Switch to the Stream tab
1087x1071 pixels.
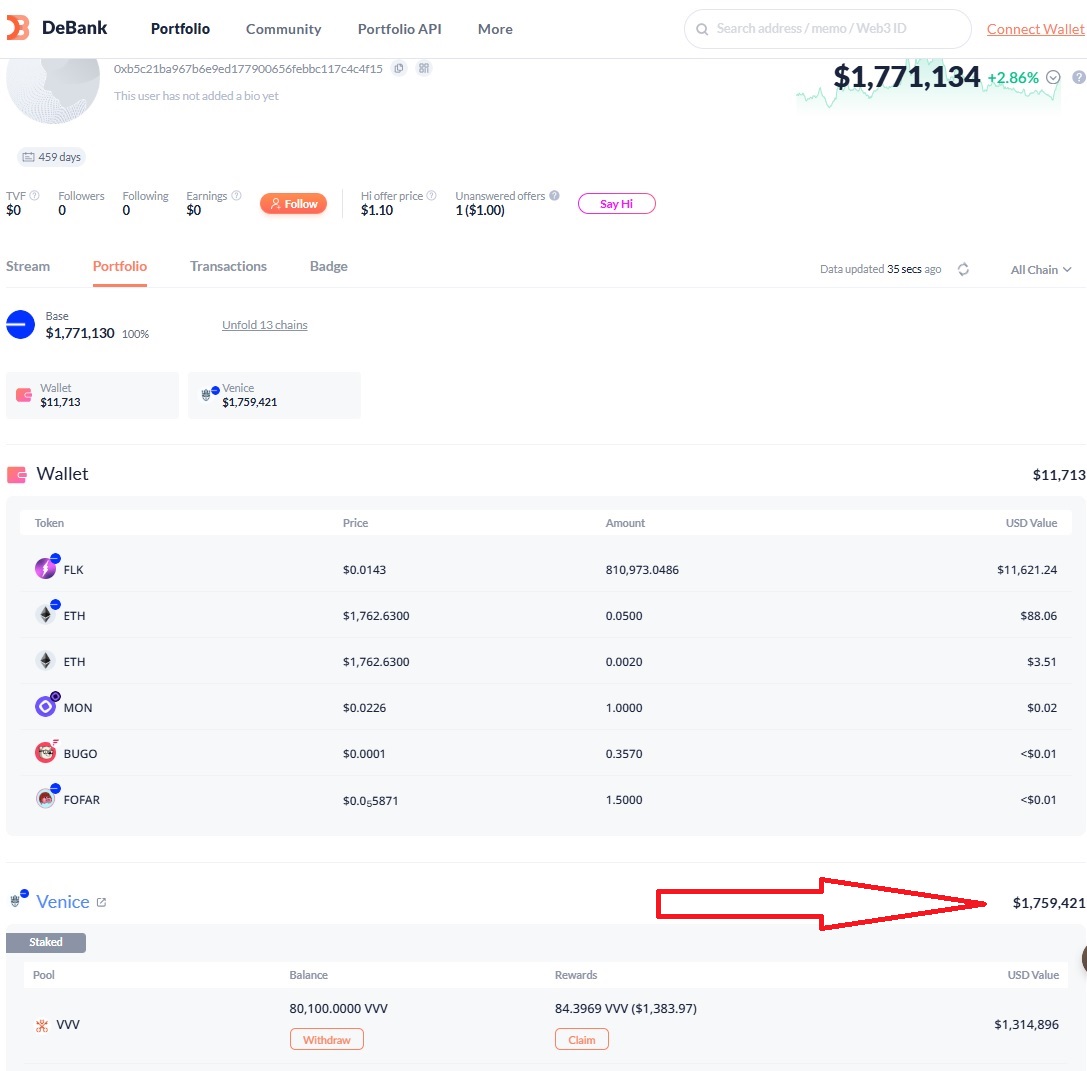click(x=28, y=266)
